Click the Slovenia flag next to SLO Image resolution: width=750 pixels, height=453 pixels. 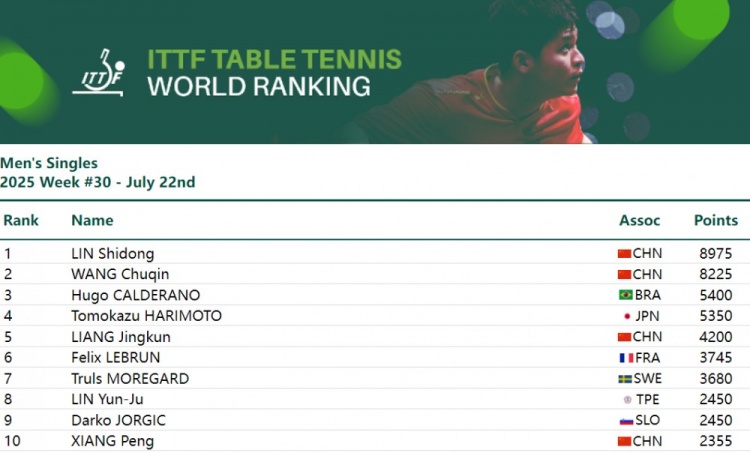click(626, 421)
